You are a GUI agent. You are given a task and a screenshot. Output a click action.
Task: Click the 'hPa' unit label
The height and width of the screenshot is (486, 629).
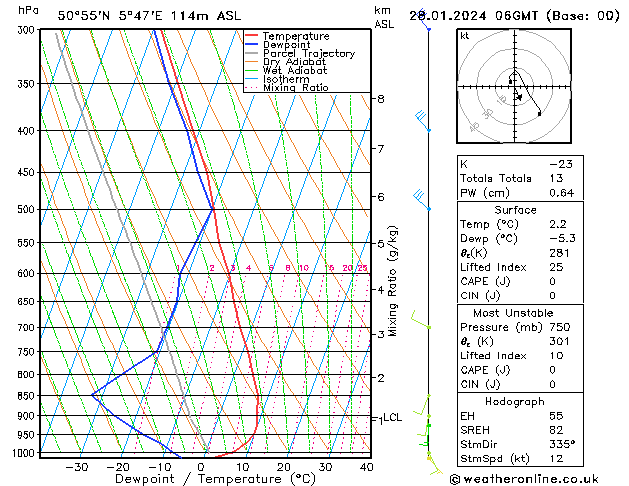tap(28, 11)
